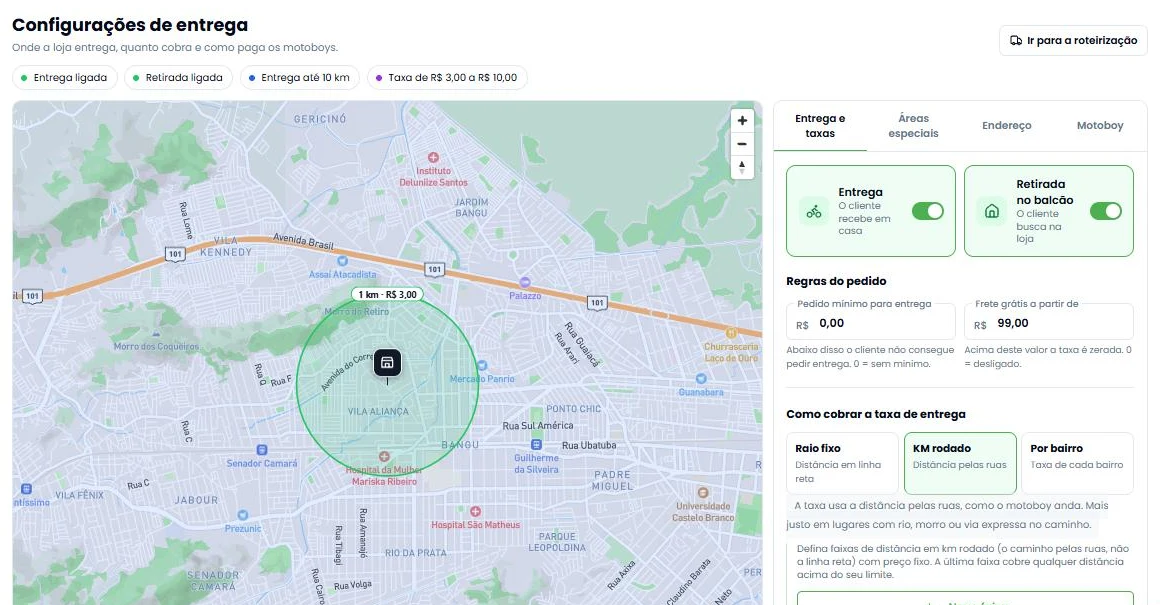The image size is (1160, 605).
Task: Choose the KM rodado pricing option
Action: [x=960, y=464]
